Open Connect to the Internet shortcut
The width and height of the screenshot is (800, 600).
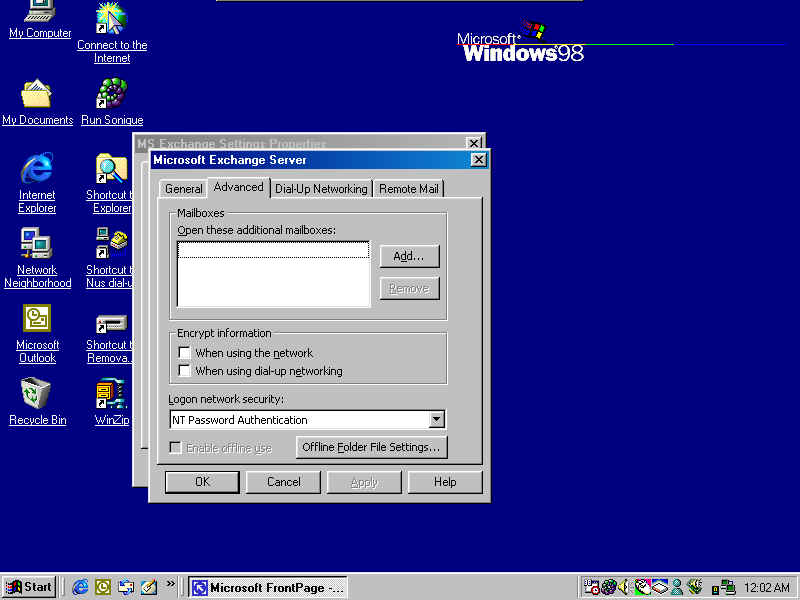(x=112, y=32)
